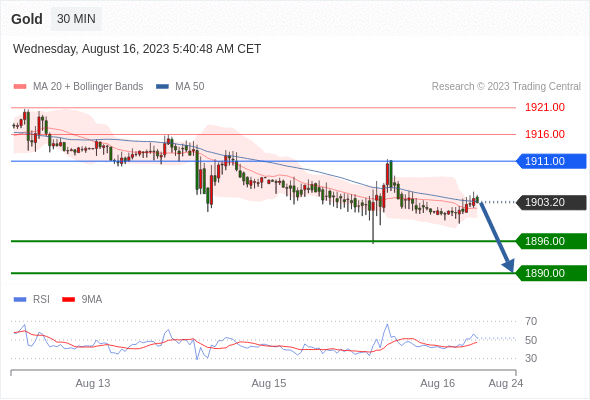Click the Aug 24 date axis label
Image resolution: width=590 pixels, height=400 pixels.
pyautogui.click(x=506, y=383)
